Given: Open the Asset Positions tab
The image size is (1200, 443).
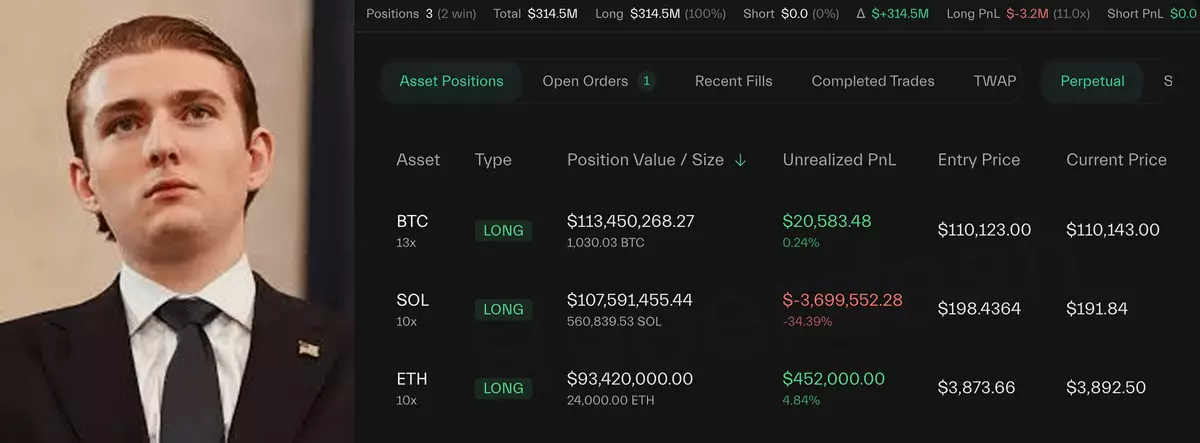Looking at the screenshot, I should (451, 81).
